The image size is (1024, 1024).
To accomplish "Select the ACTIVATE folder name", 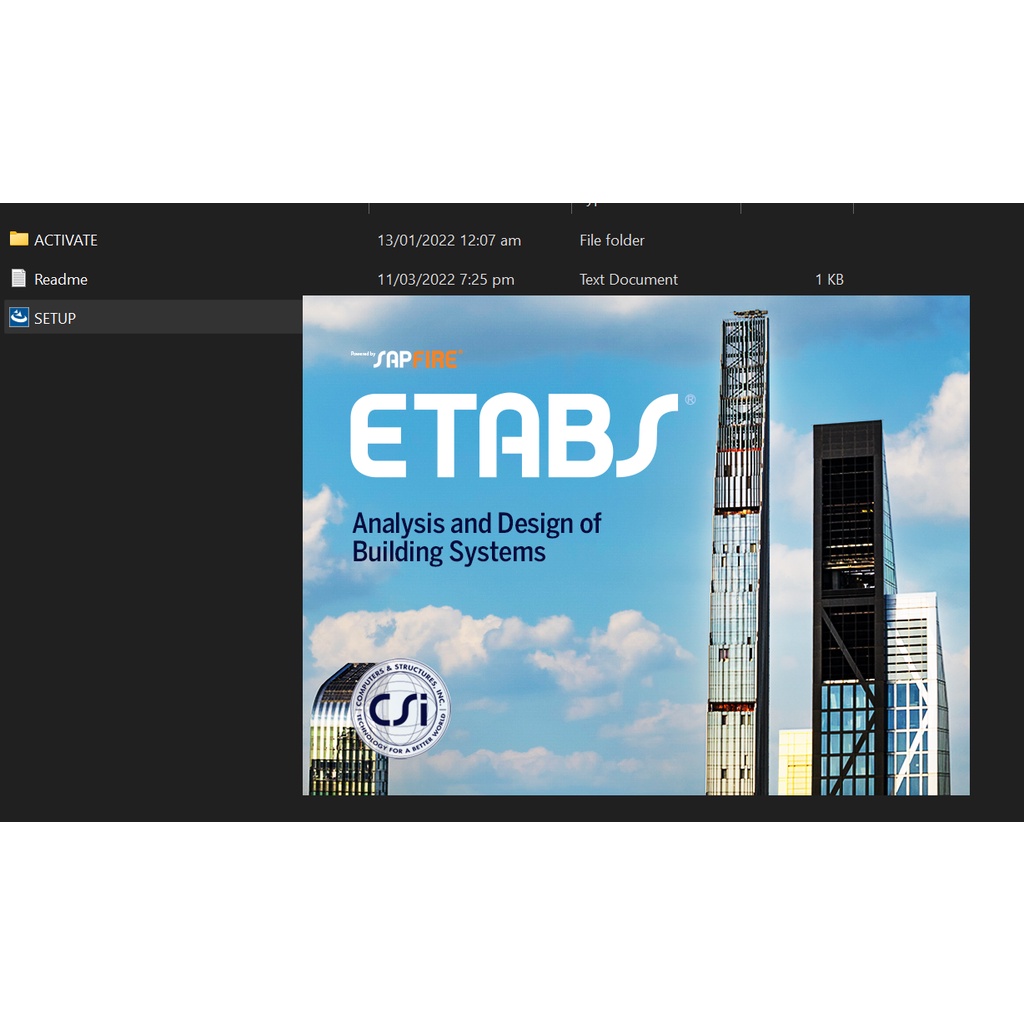I will (x=66, y=240).
